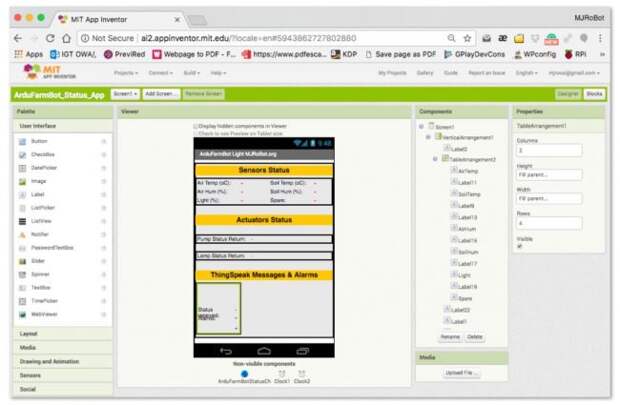620x405 pixels.
Task: Select the Image palette icon
Action: 23,182
